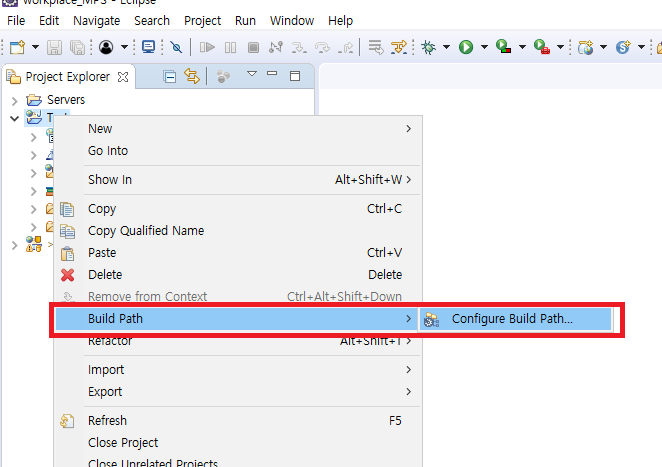Click the Drop to Frame icon

coord(376,47)
